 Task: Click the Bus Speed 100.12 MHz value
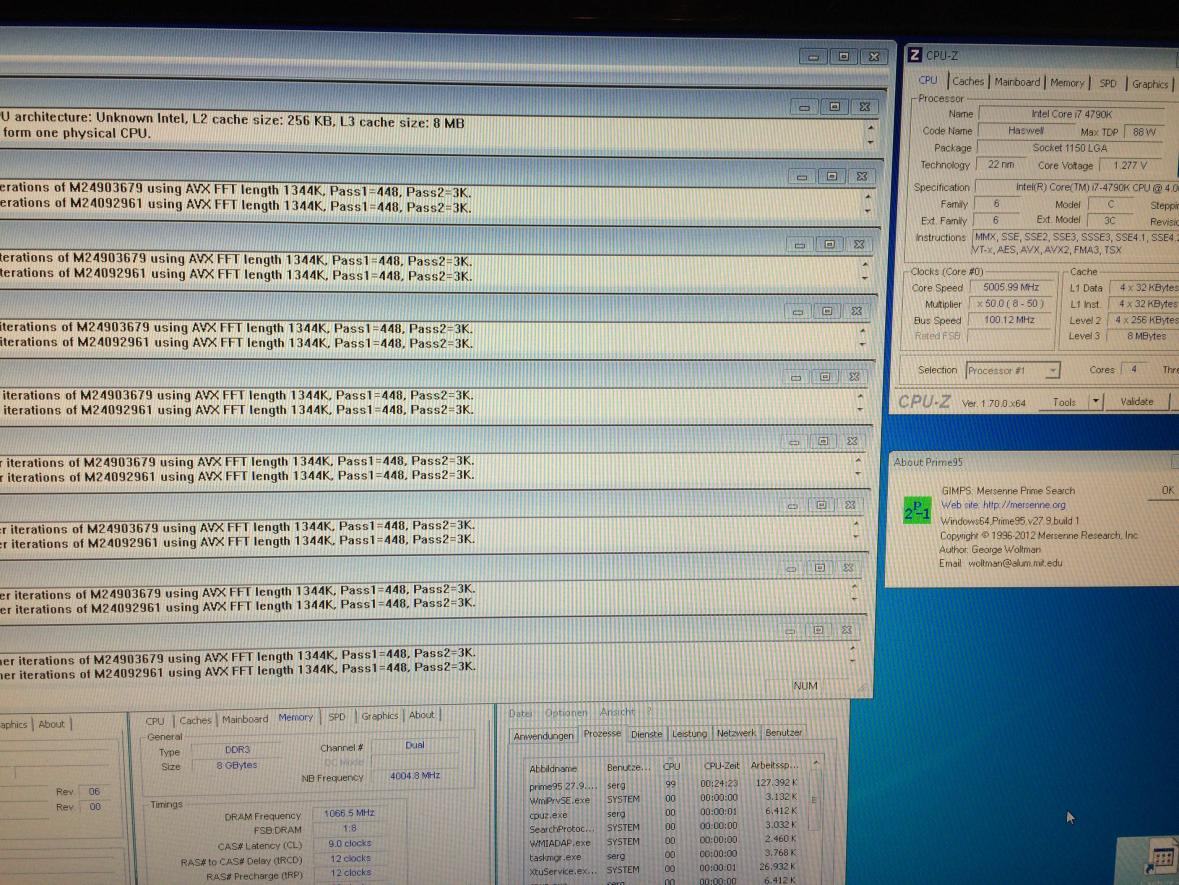[x=1010, y=320]
